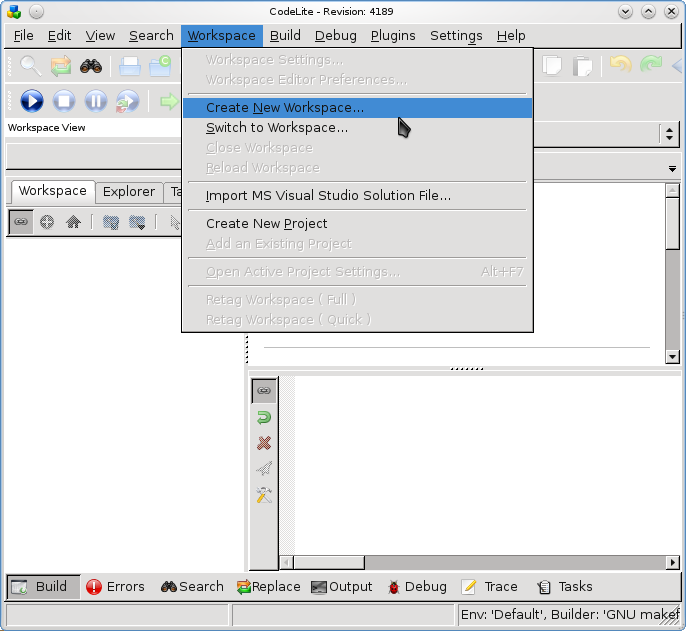Expand the small down-arrow tab list dropdown
The width and height of the screenshot is (686, 631).
click(x=672, y=168)
